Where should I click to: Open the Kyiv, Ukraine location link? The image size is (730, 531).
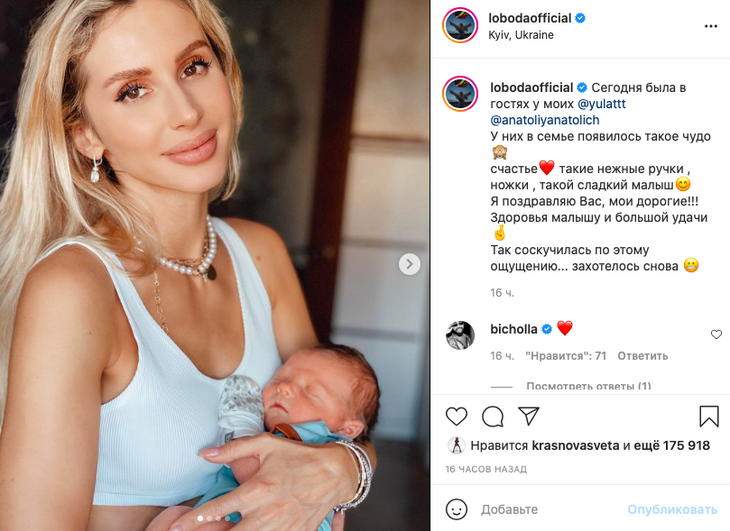point(521,35)
